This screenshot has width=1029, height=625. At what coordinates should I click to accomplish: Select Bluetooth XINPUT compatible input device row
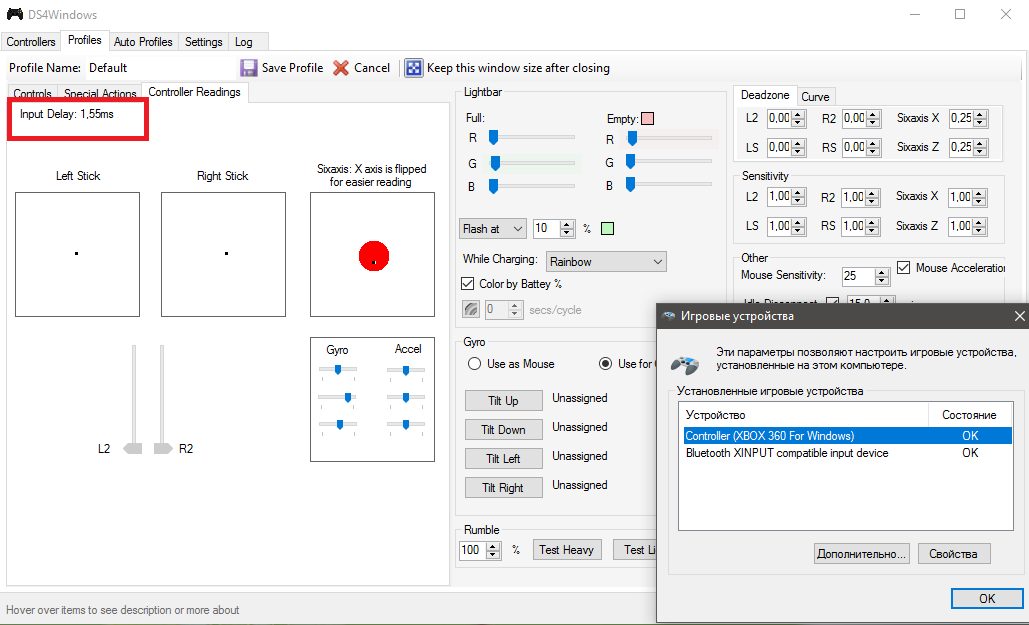tap(847, 453)
